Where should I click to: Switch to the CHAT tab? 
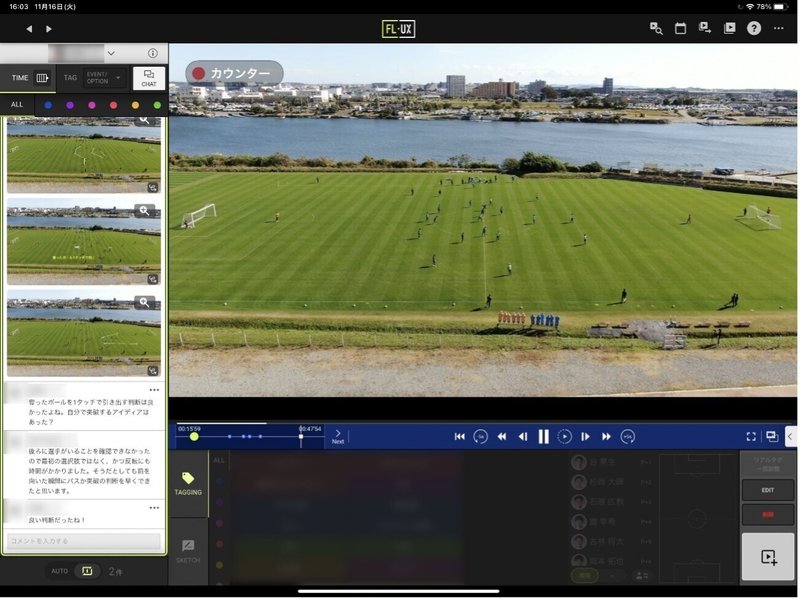(149, 78)
